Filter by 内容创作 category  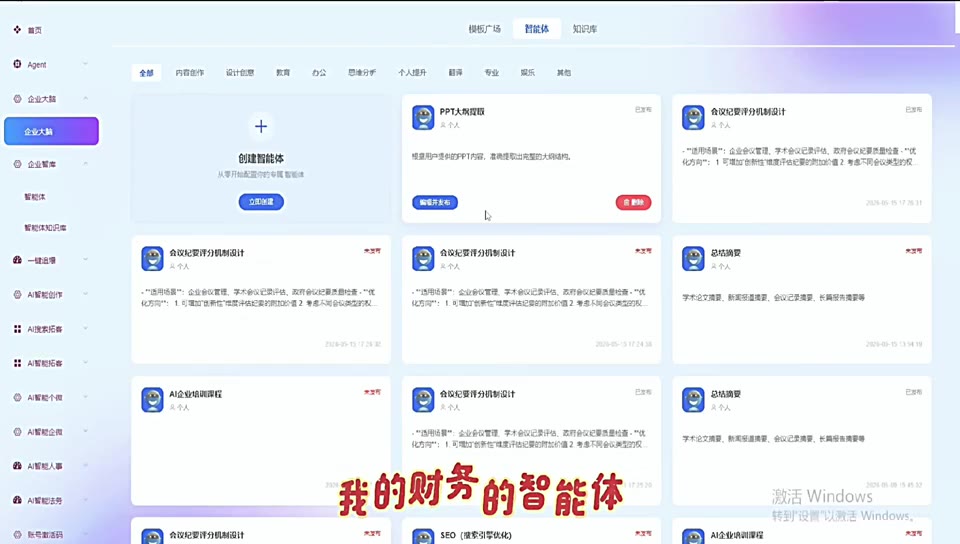point(190,72)
